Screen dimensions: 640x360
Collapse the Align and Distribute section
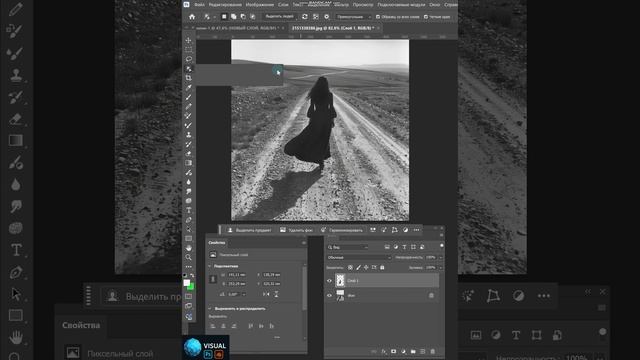tap(210, 309)
